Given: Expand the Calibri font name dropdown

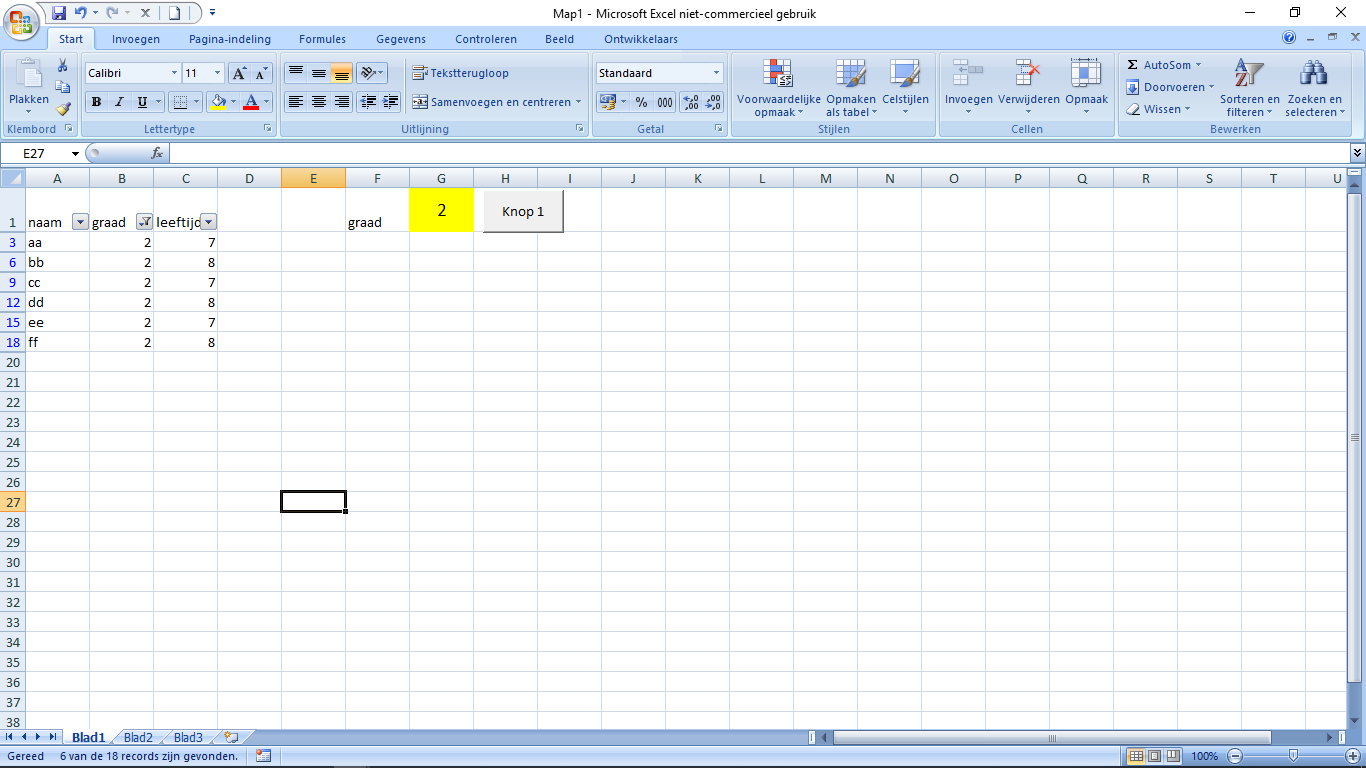Looking at the screenshot, I should coord(174,73).
